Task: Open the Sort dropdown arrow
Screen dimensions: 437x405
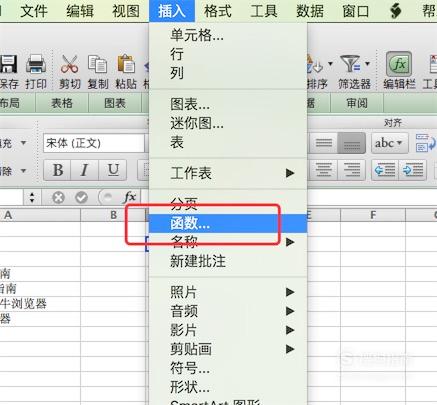Action: 330,63
